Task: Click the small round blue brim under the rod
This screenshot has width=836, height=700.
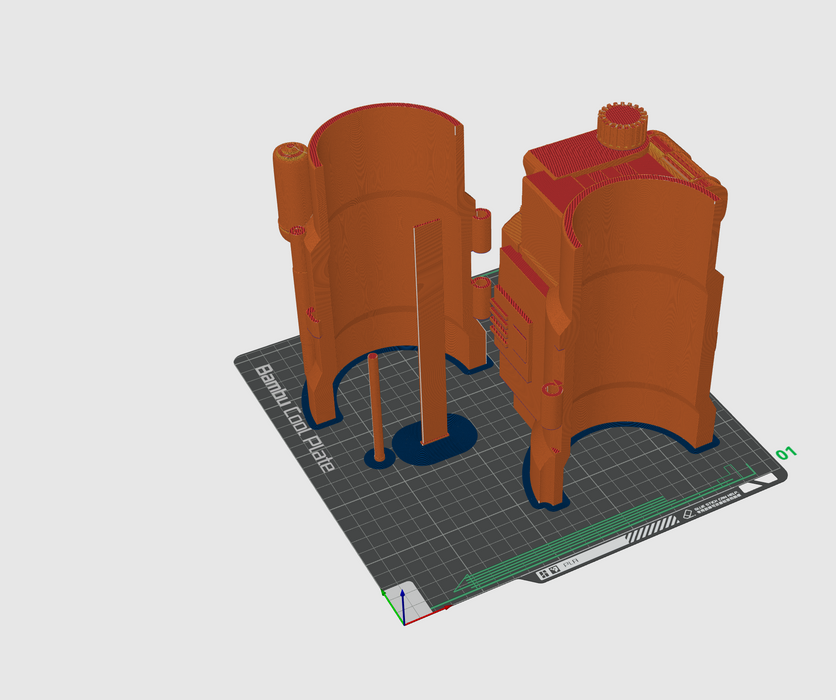Action: pos(378,459)
